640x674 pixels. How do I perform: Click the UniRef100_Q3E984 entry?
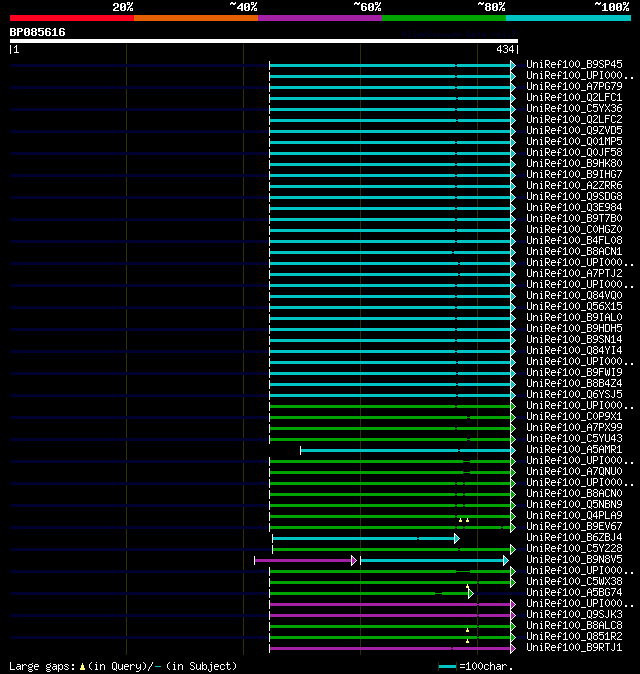574,208
